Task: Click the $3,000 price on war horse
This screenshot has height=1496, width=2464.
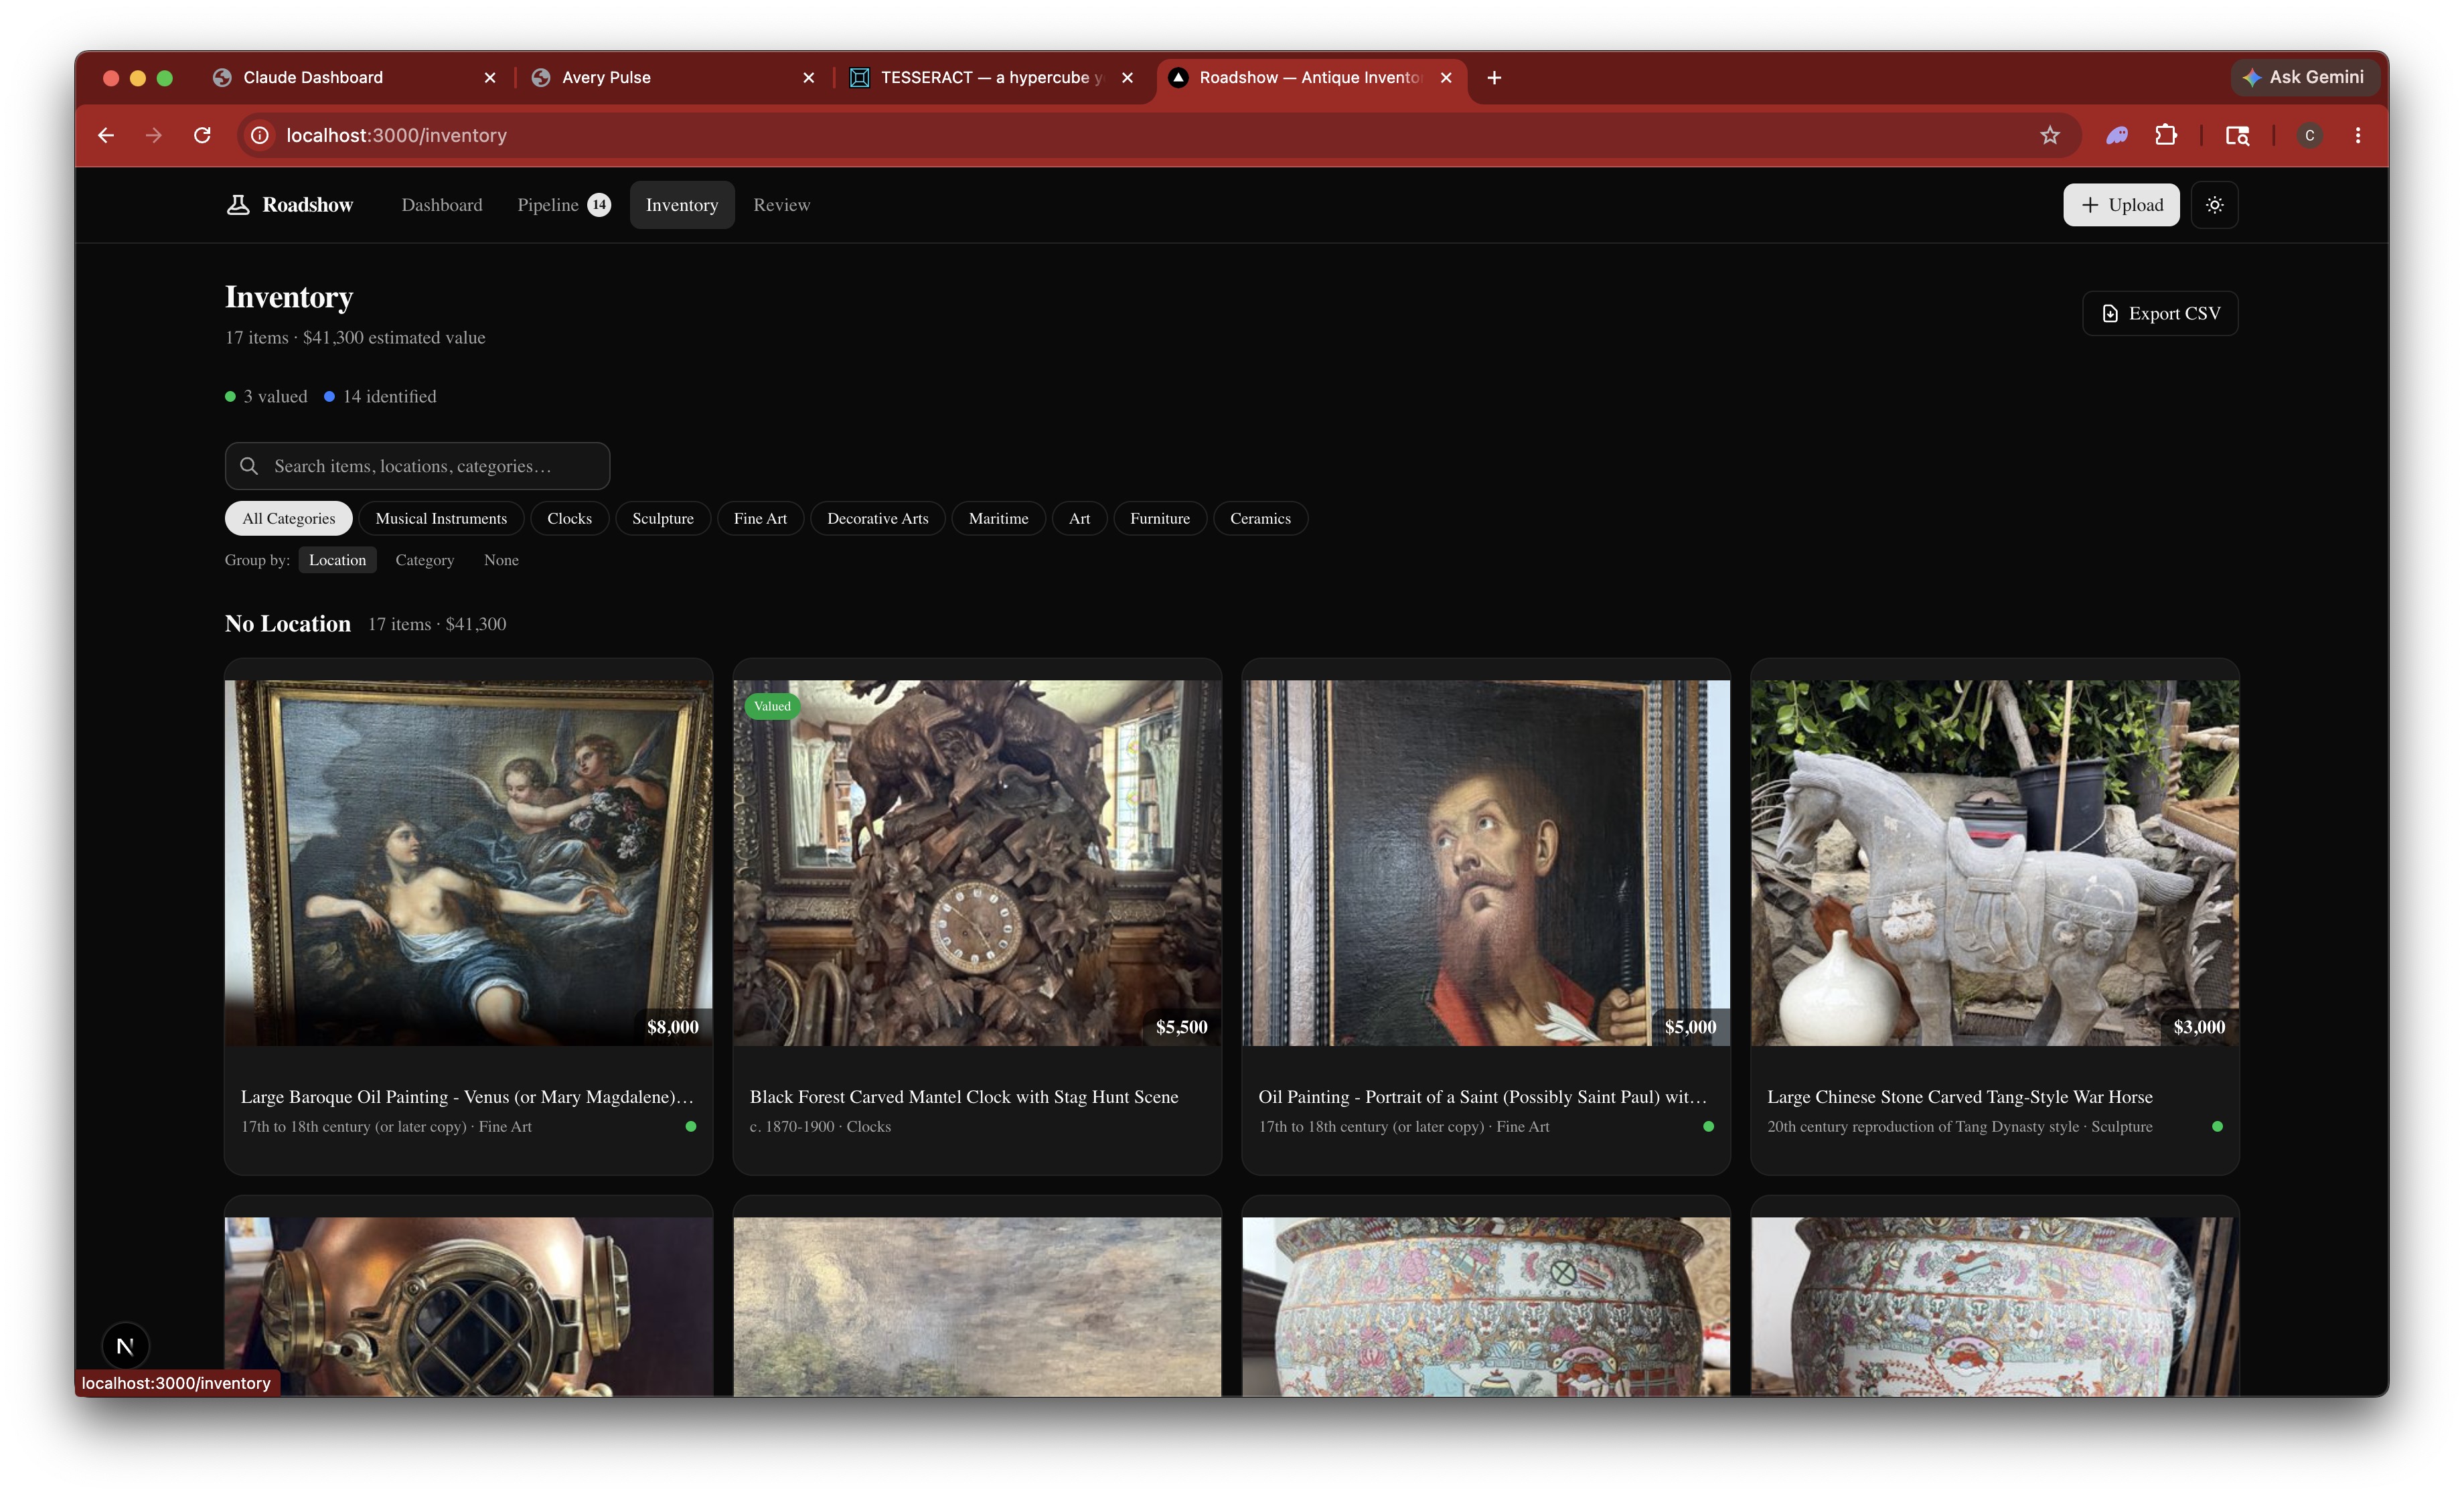Action: [x=2199, y=1027]
